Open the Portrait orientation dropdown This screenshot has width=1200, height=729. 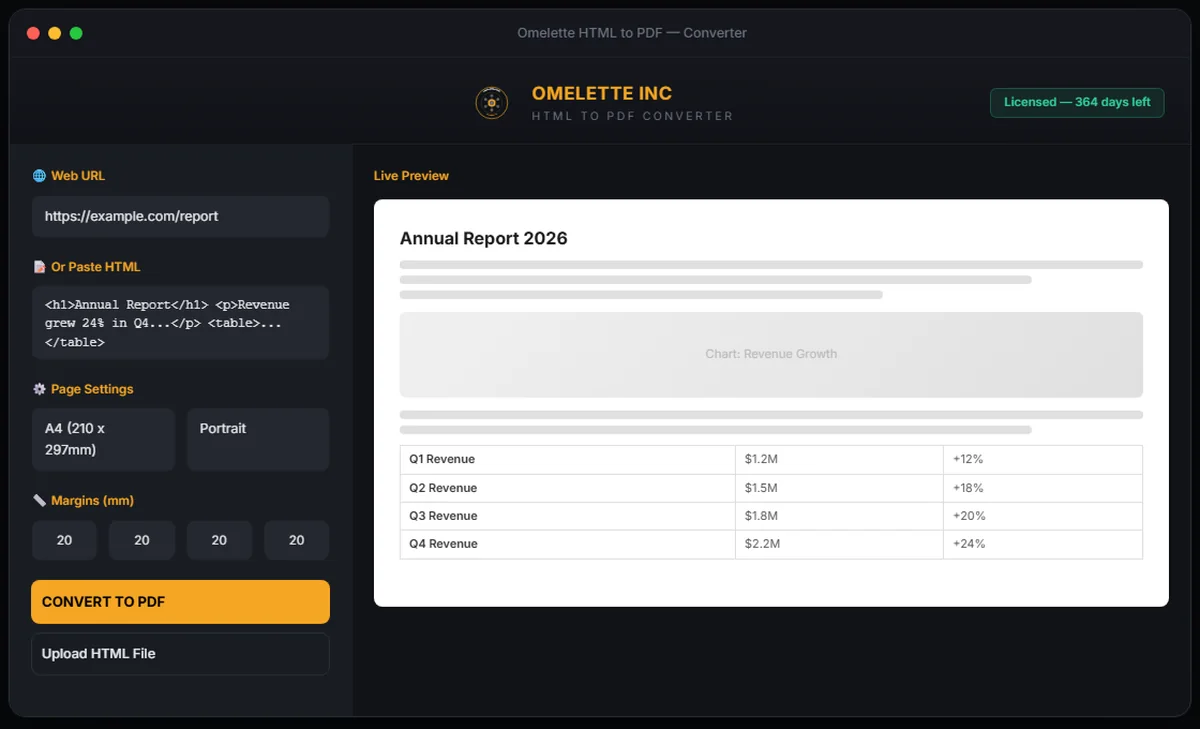pyautogui.click(x=258, y=439)
